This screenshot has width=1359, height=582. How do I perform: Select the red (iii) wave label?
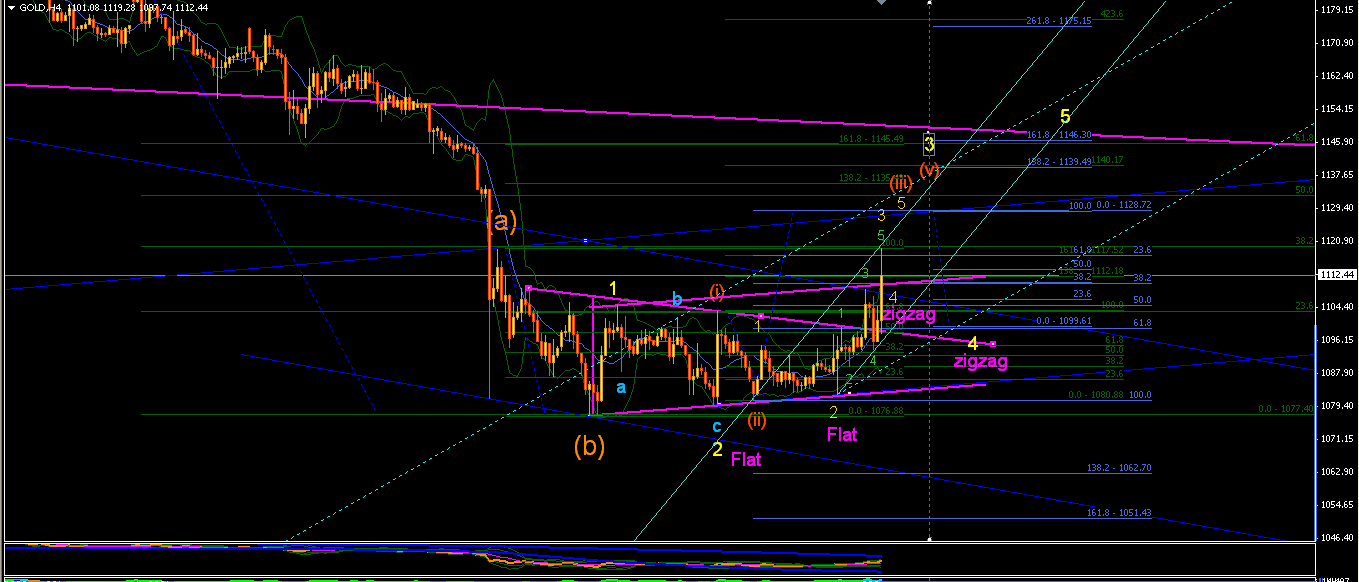pos(901,182)
